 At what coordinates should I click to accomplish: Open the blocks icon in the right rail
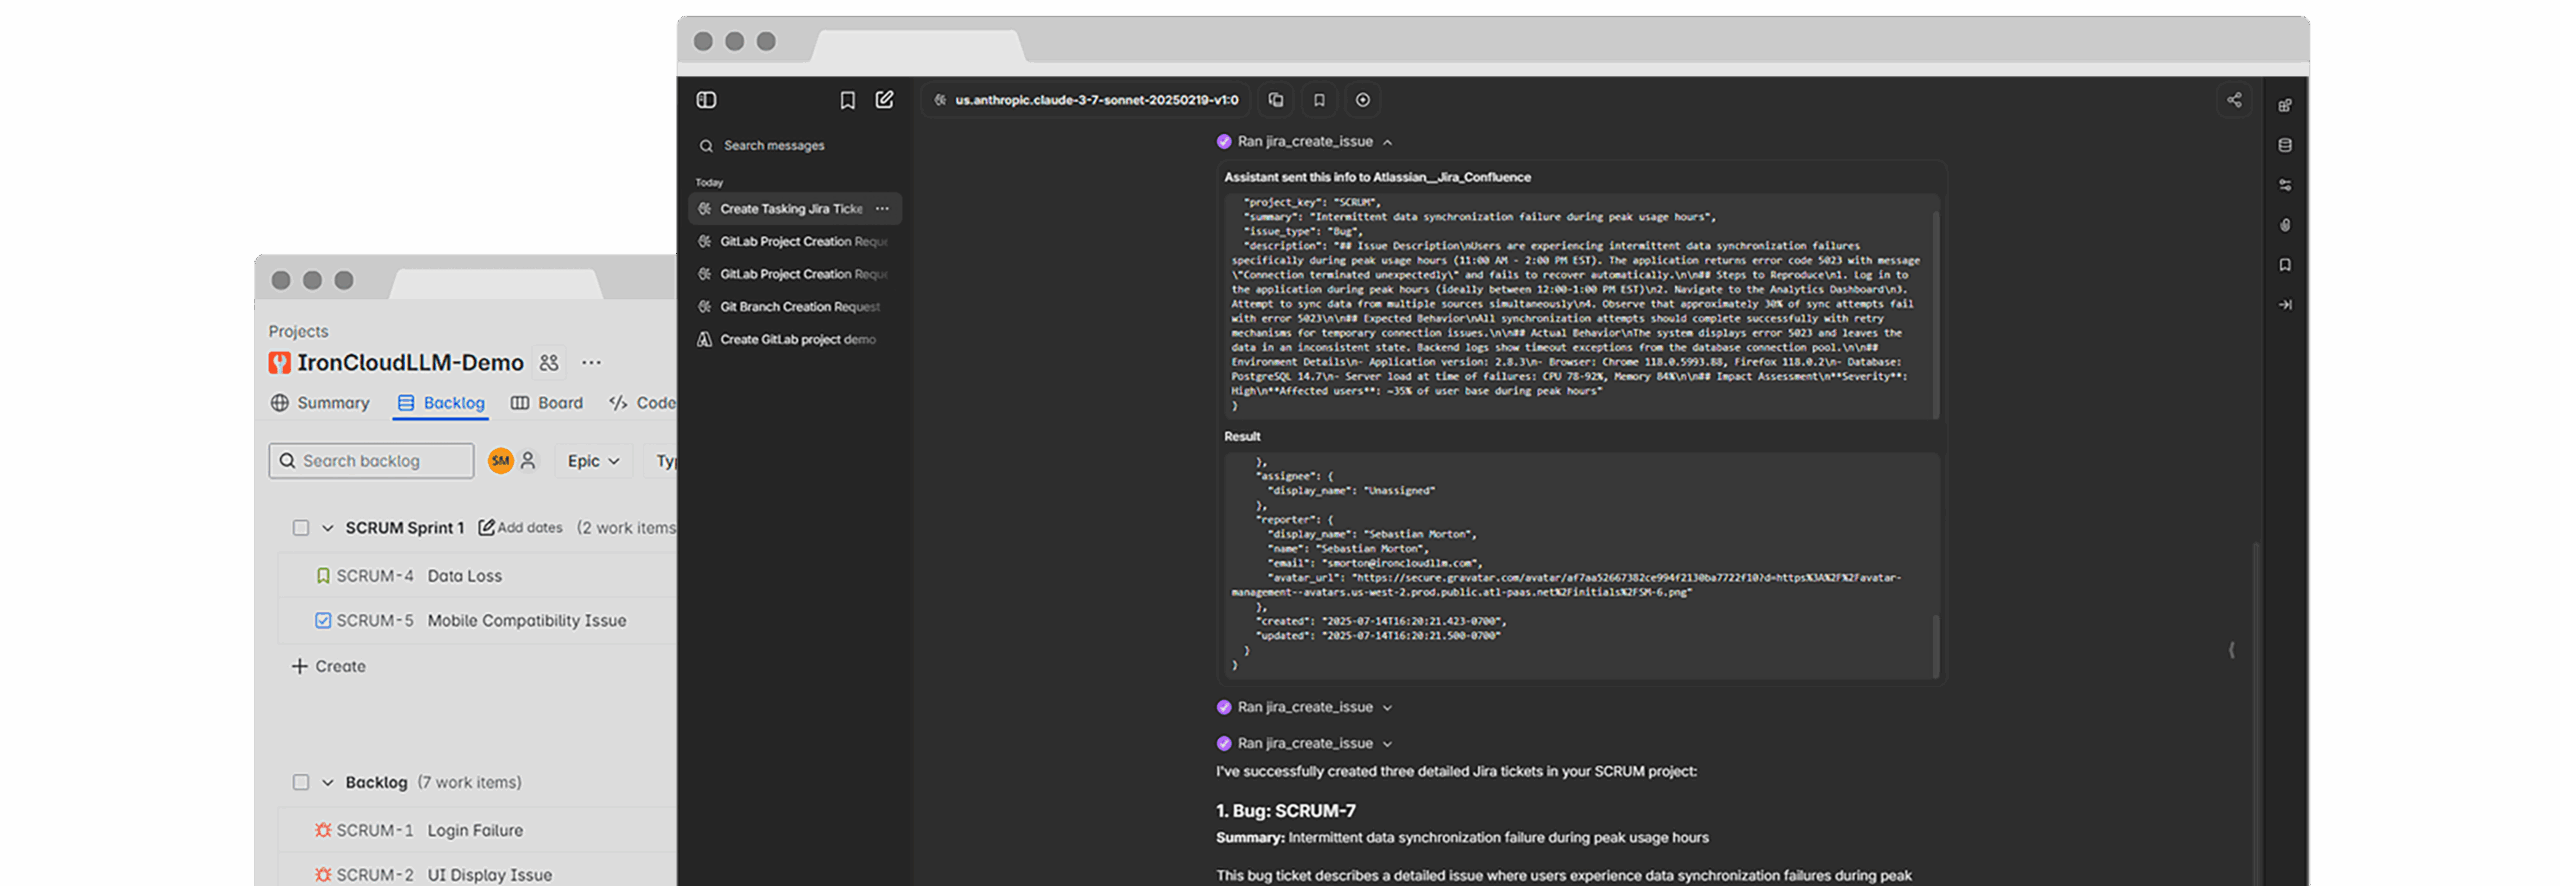click(x=2285, y=105)
